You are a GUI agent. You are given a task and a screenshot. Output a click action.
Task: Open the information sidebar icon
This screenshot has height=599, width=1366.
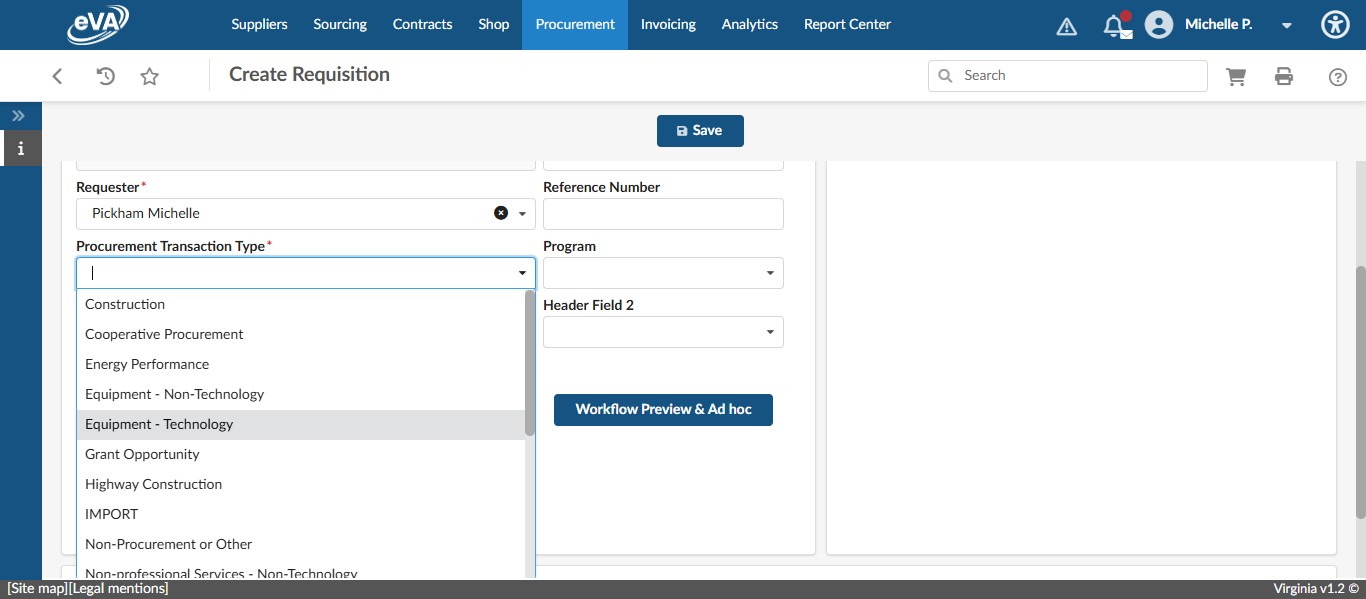(x=21, y=148)
